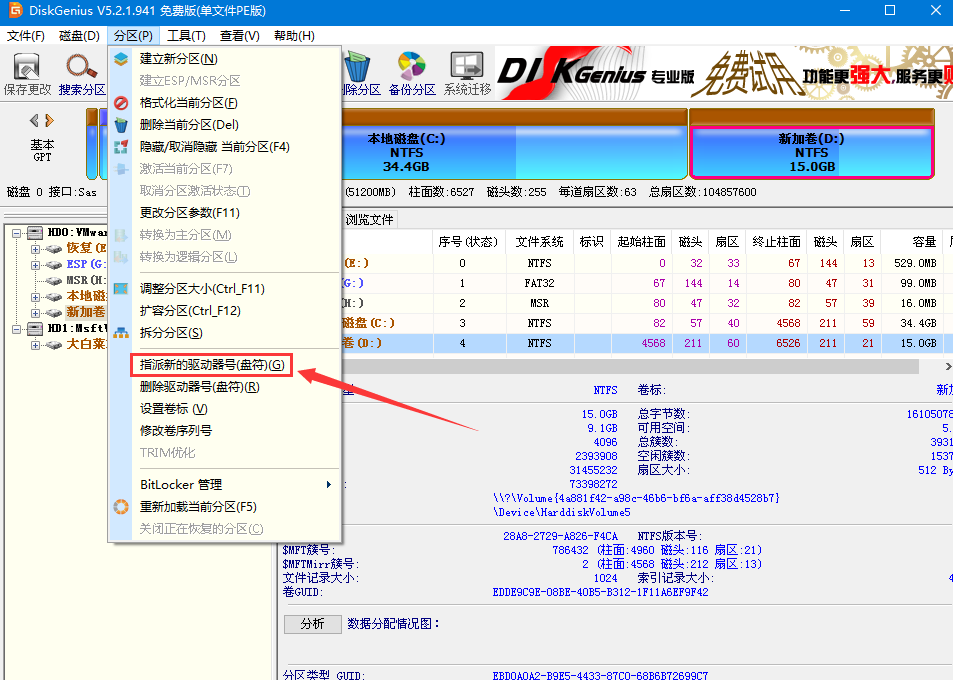Open the 工具(T) menu
Image resolution: width=953 pixels, height=680 pixels.
pyautogui.click(x=186, y=36)
